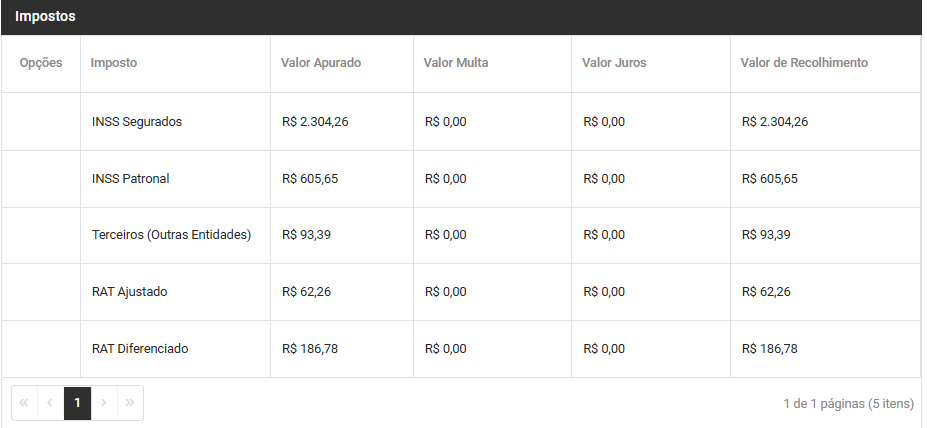Image resolution: width=927 pixels, height=428 pixels.
Task: Go to previous page arrow
Action: click(50, 403)
